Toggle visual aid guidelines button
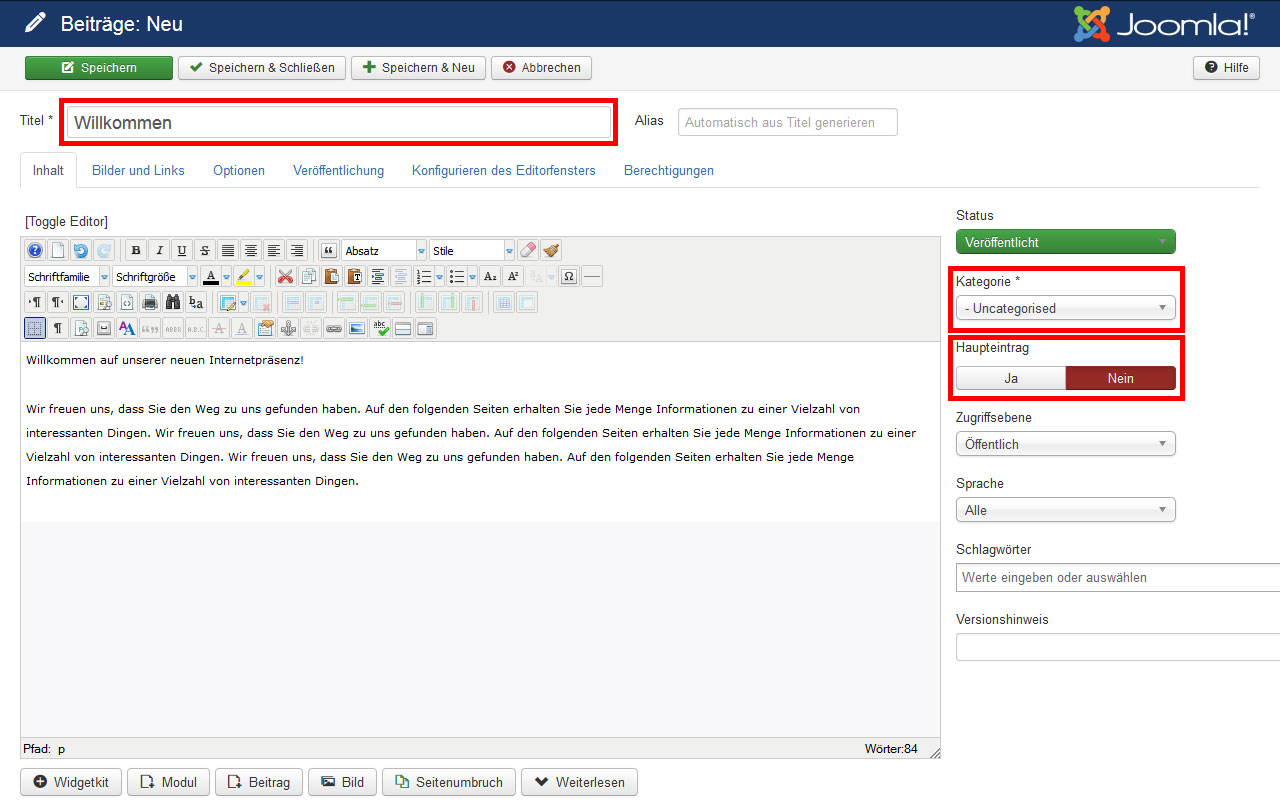The width and height of the screenshot is (1280, 804). (35, 328)
